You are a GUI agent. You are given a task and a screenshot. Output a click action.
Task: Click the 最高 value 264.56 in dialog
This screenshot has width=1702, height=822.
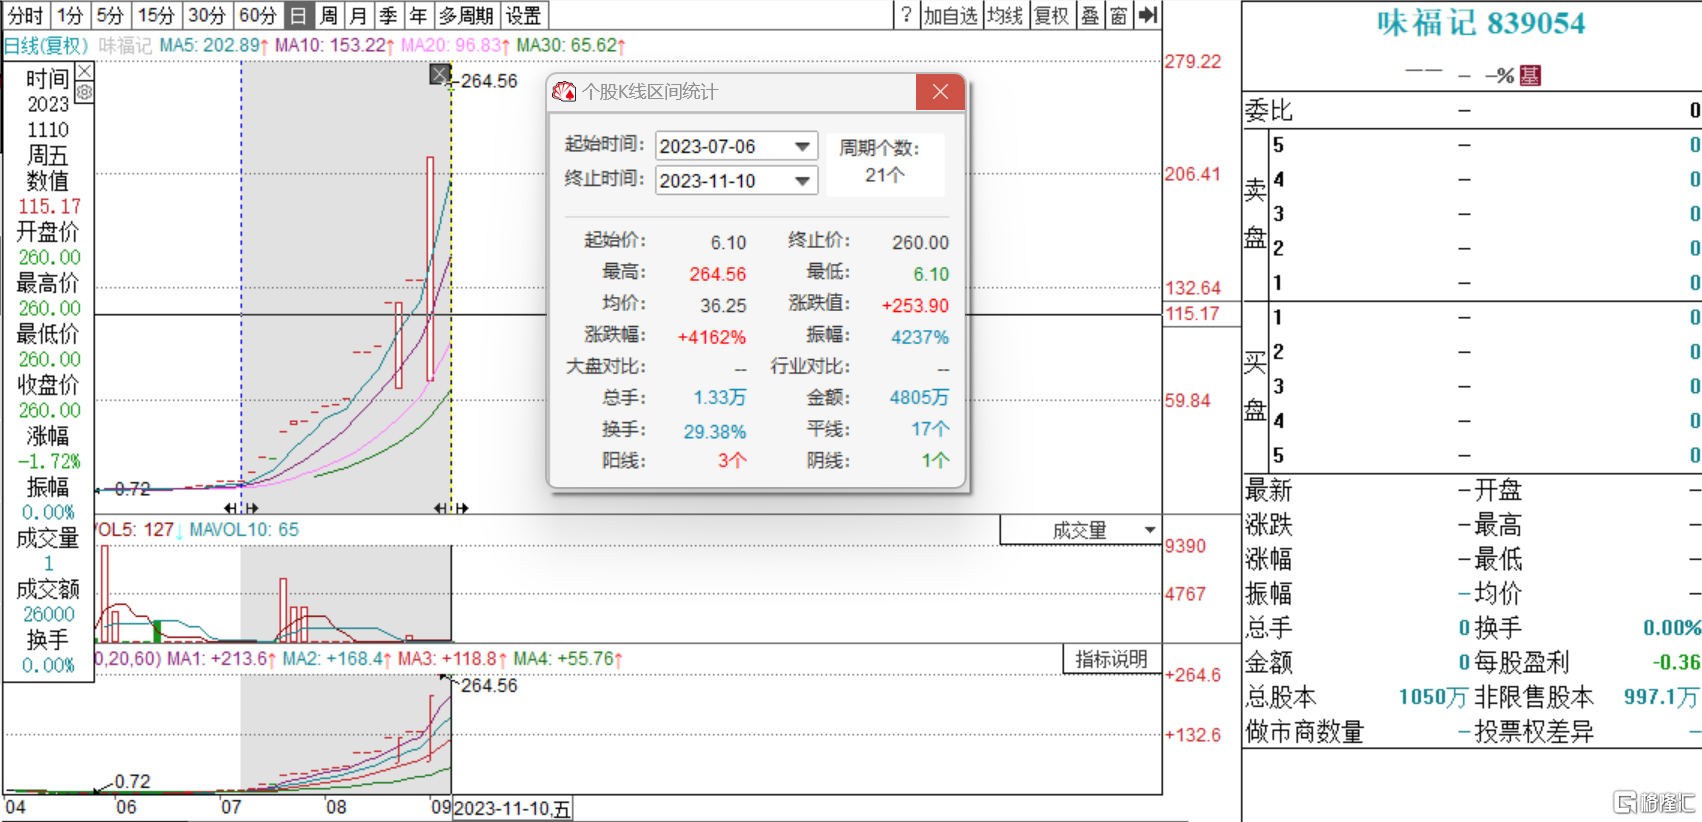click(717, 274)
